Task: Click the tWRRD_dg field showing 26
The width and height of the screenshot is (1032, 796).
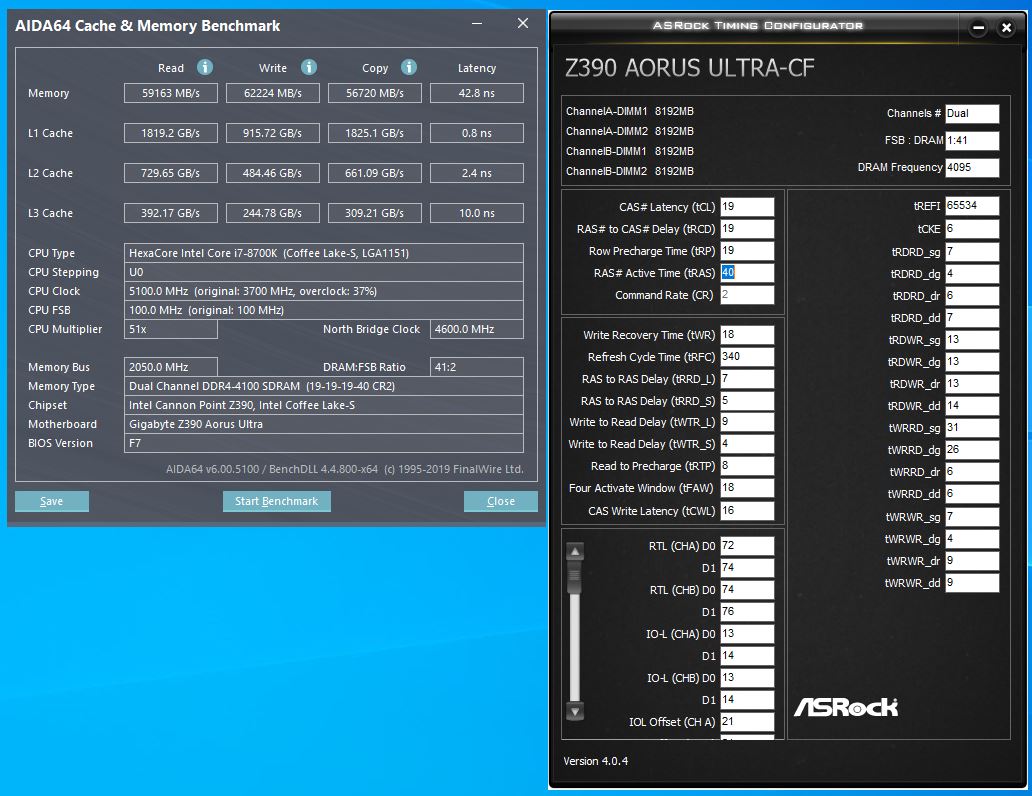Action: (x=972, y=450)
